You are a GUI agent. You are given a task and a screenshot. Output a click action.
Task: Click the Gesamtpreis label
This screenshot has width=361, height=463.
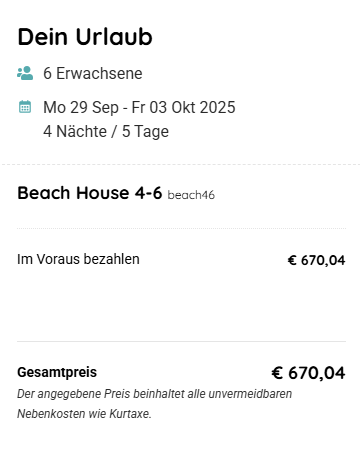coord(57,372)
